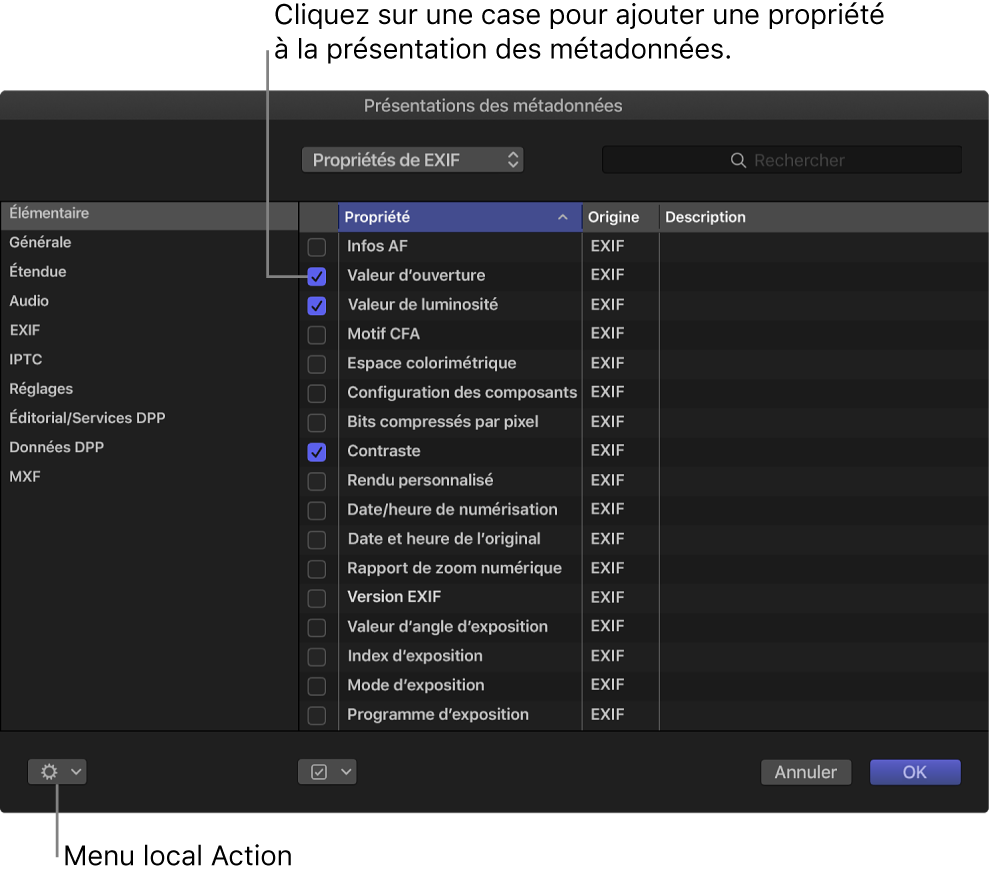This screenshot has height=878, width=990.
Task: Open the Action pop-up menu (gear icon)
Action: click(x=56, y=771)
